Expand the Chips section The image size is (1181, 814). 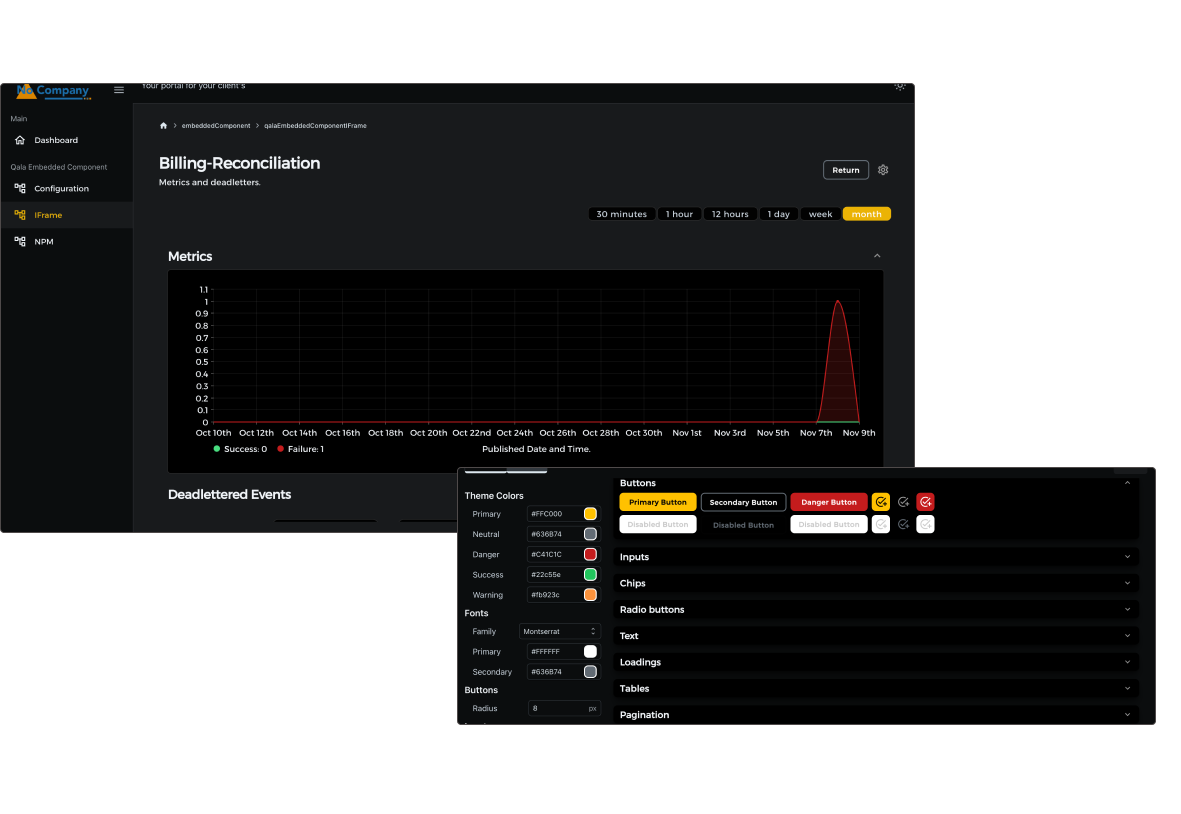tap(1128, 583)
